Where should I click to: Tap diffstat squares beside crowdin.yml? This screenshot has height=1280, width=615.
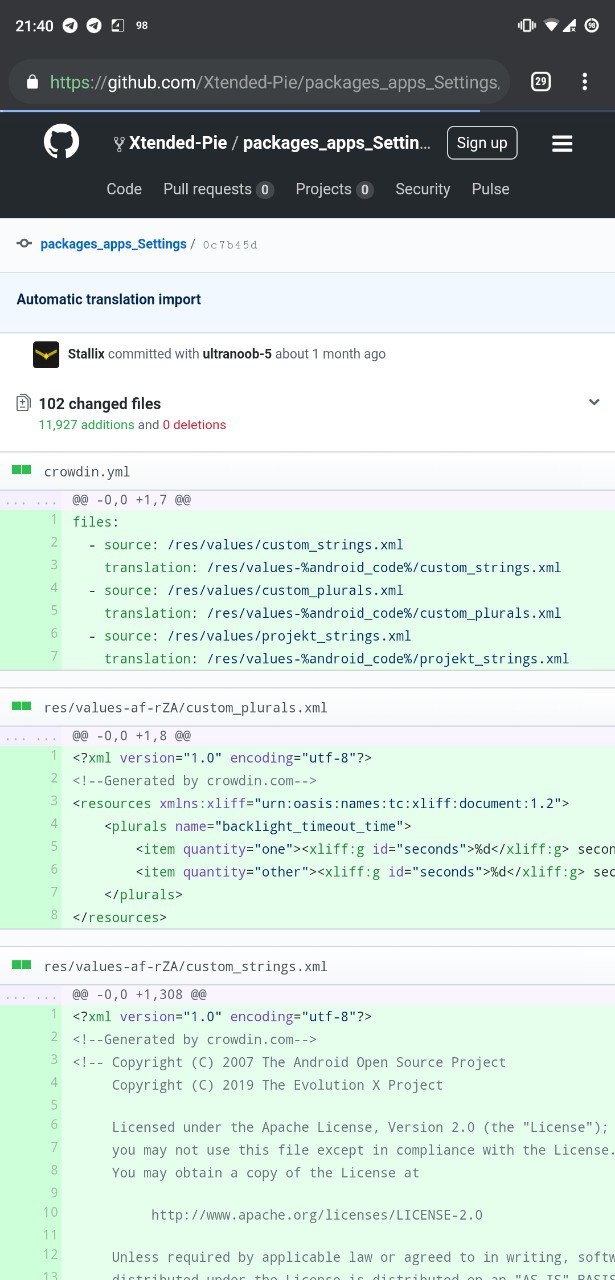click(x=21, y=470)
